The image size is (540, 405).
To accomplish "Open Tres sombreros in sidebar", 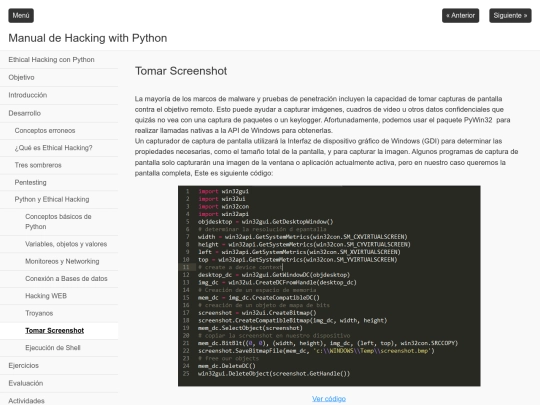I will coord(38,165).
